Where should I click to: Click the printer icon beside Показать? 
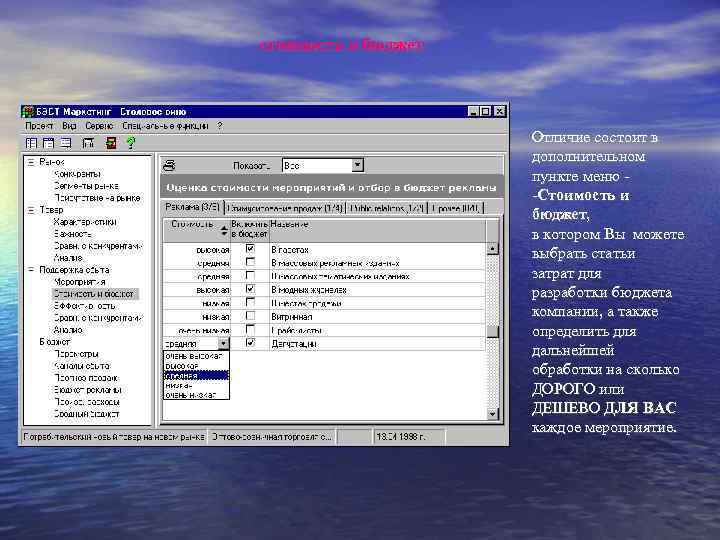(x=169, y=165)
